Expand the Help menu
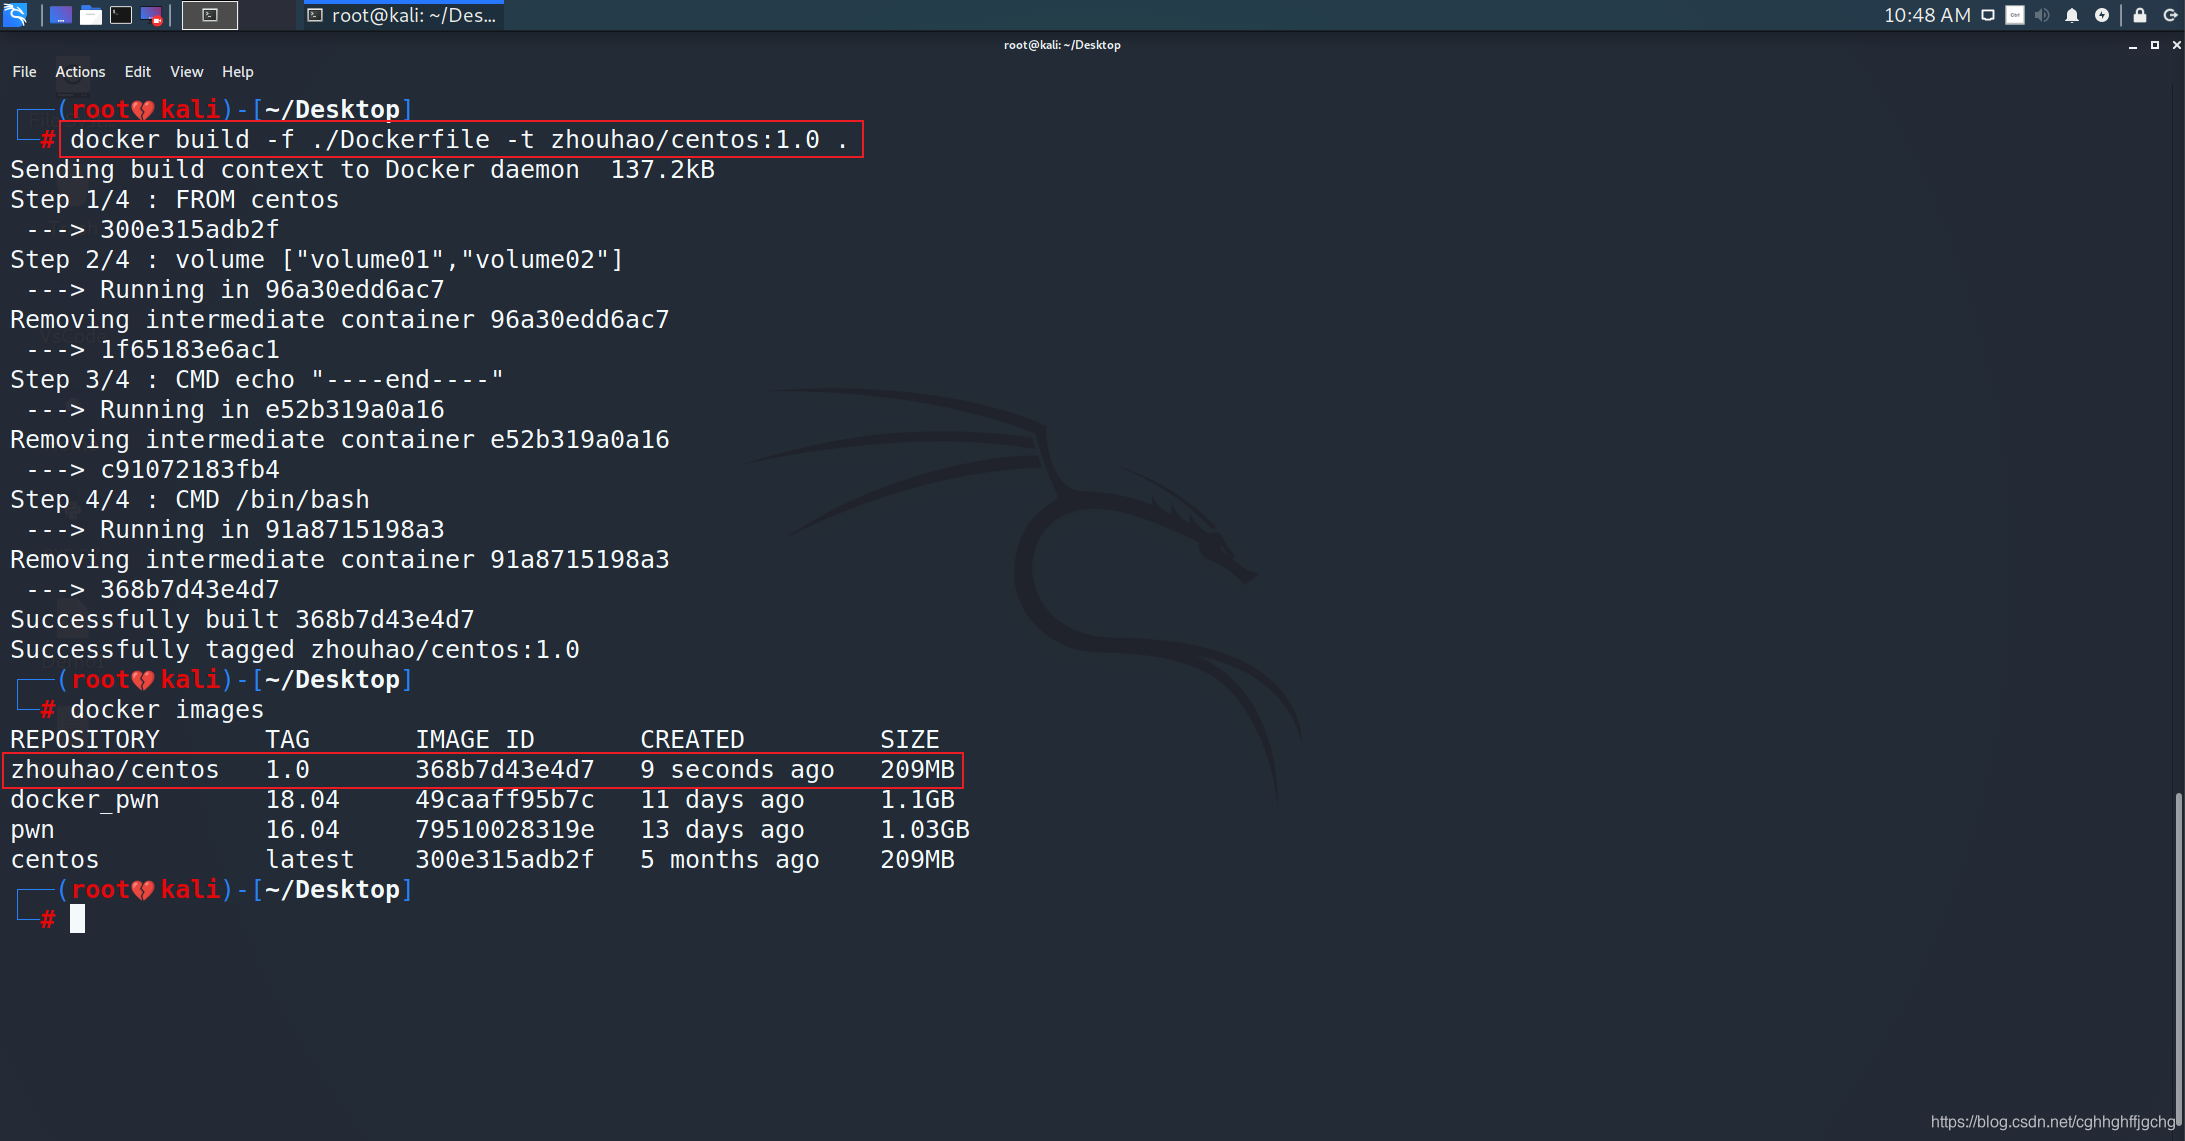This screenshot has width=2185, height=1141. point(237,72)
